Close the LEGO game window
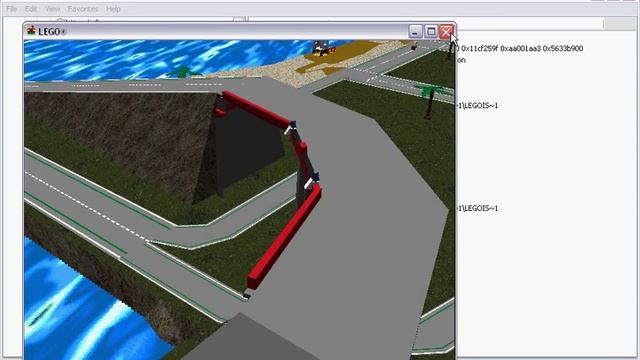This screenshot has height=360, width=640. [447, 31]
